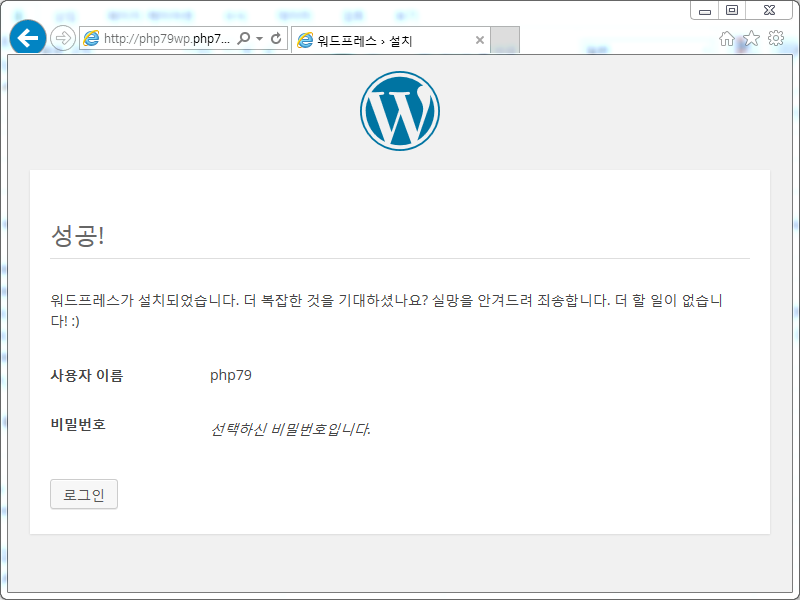Click the search magnifier in address bar
This screenshot has height=600, width=800.
click(x=244, y=38)
